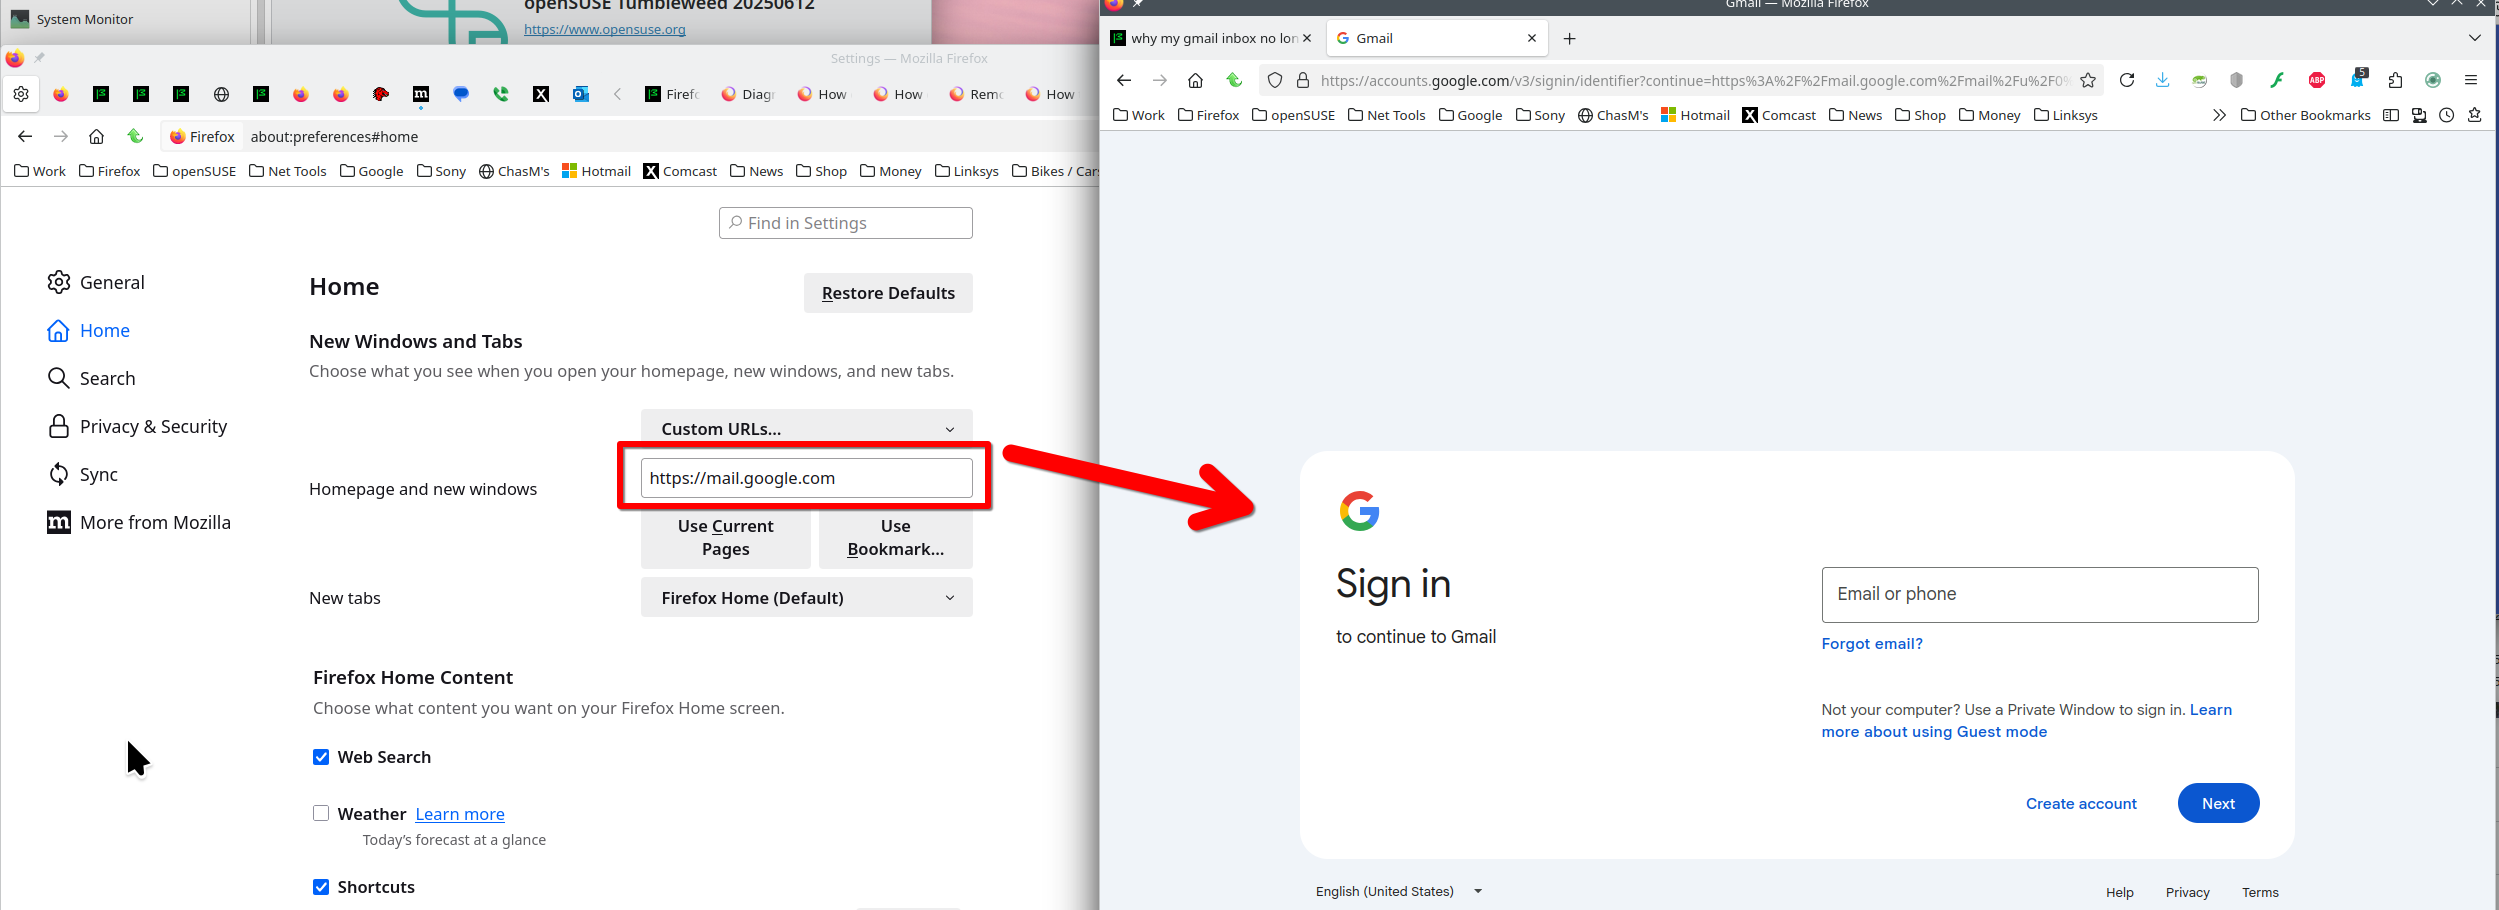Open the Firefox hamburger application menu
Image resolution: width=2499 pixels, height=910 pixels.
pos(2471,80)
